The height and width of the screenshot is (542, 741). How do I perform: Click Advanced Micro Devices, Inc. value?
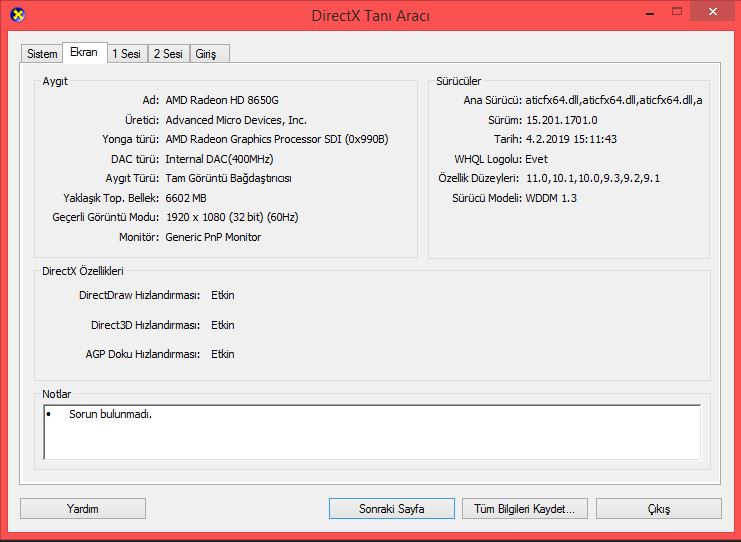(236, 120)
